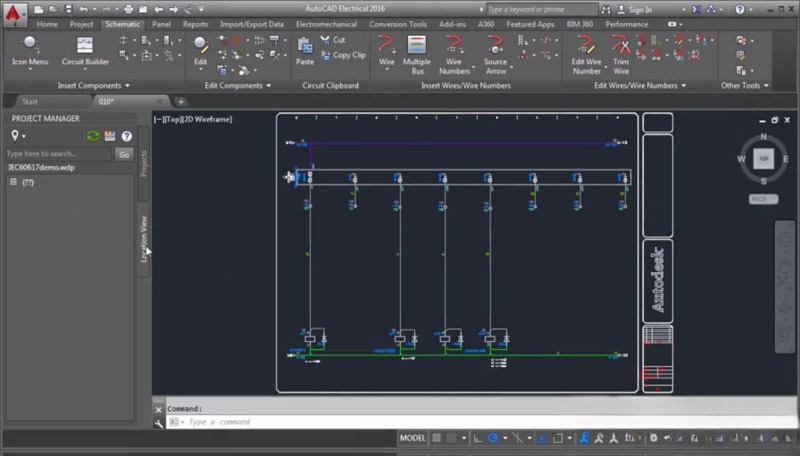Click the Help question mark icon
The height and width of the screenshot is (456, 800).
click(x=740, y=10)
